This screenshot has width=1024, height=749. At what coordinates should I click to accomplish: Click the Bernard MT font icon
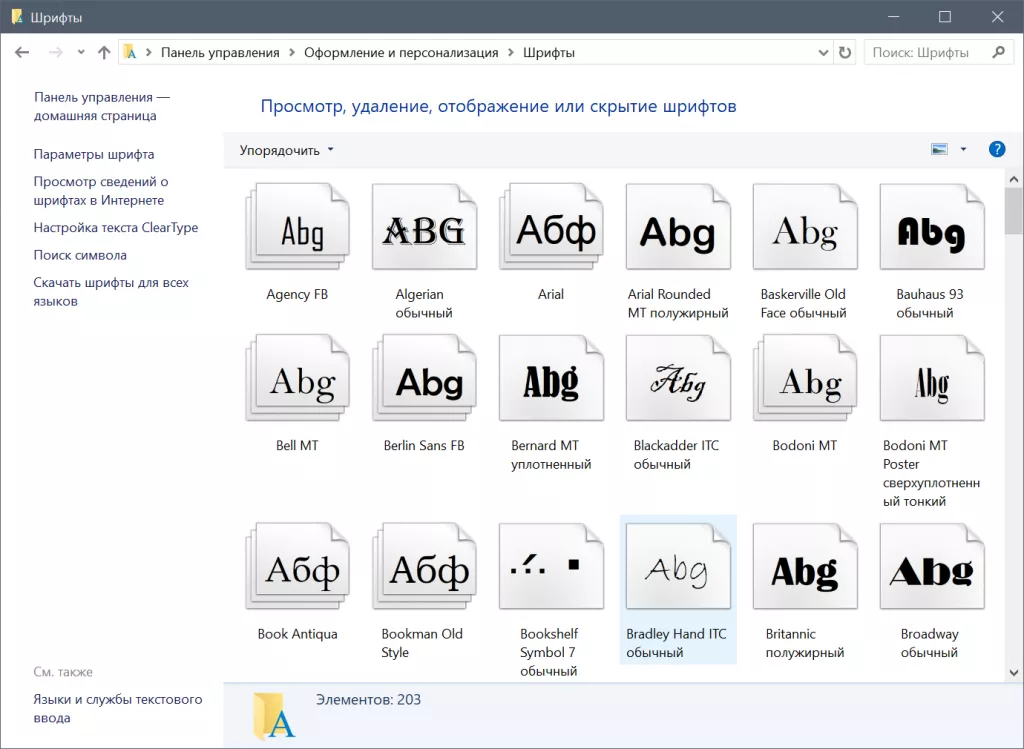[x=551, y=382]
